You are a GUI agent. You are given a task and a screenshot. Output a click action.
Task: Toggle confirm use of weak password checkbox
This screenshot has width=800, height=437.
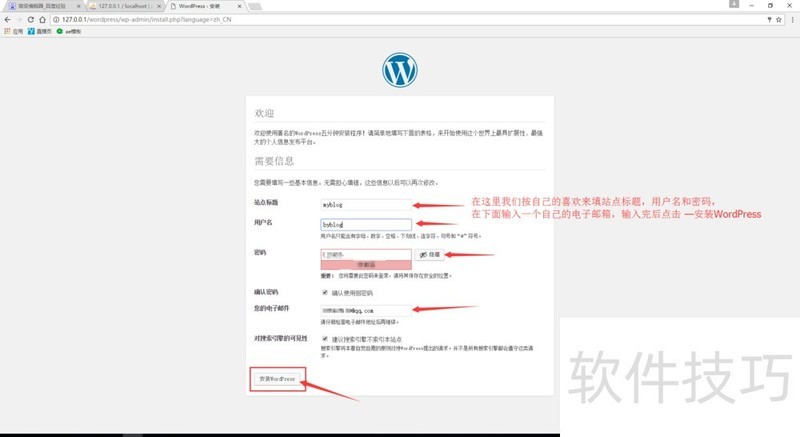point(324,293)
